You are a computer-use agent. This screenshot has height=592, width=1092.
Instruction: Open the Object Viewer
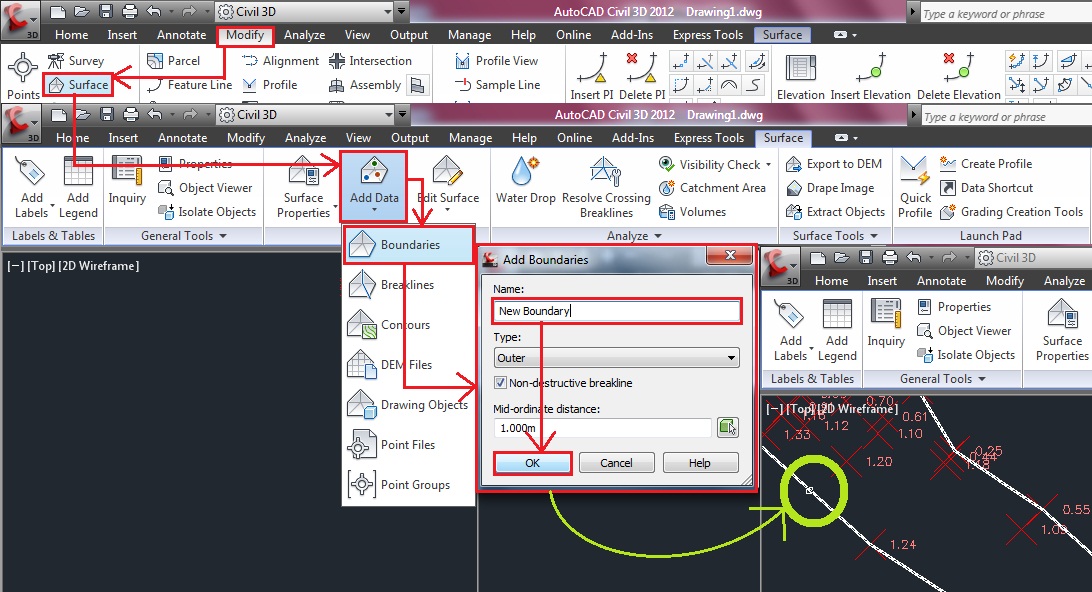207,187
